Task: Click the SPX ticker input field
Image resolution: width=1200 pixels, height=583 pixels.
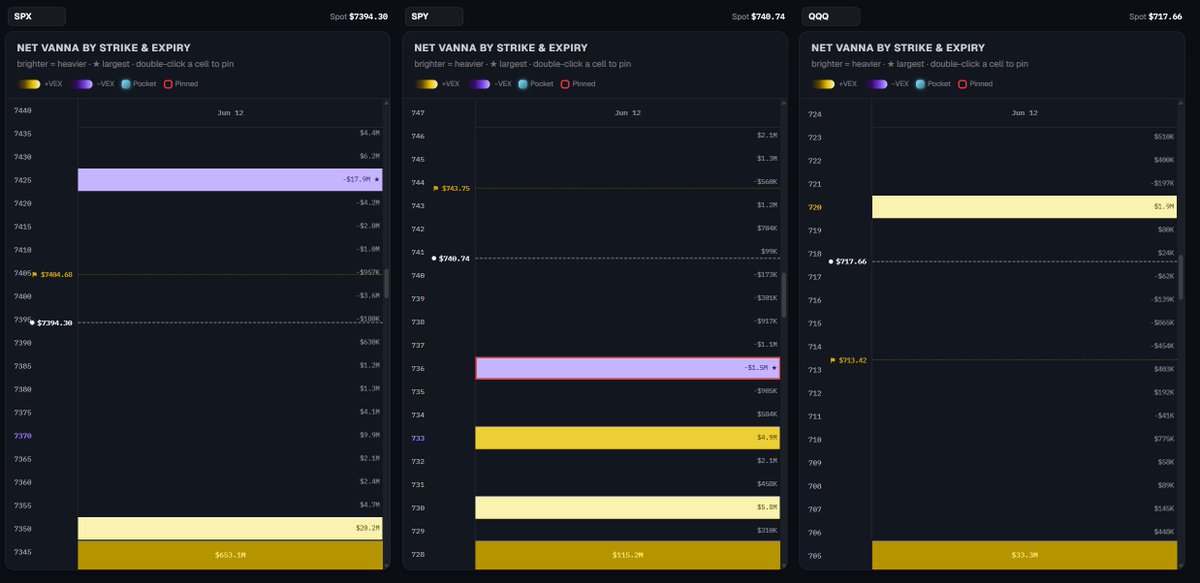Action: 36,16
